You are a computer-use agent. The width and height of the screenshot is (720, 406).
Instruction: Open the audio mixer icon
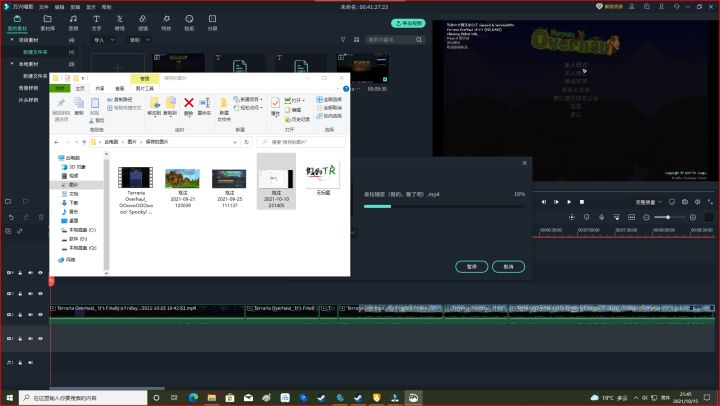(616, 217)
